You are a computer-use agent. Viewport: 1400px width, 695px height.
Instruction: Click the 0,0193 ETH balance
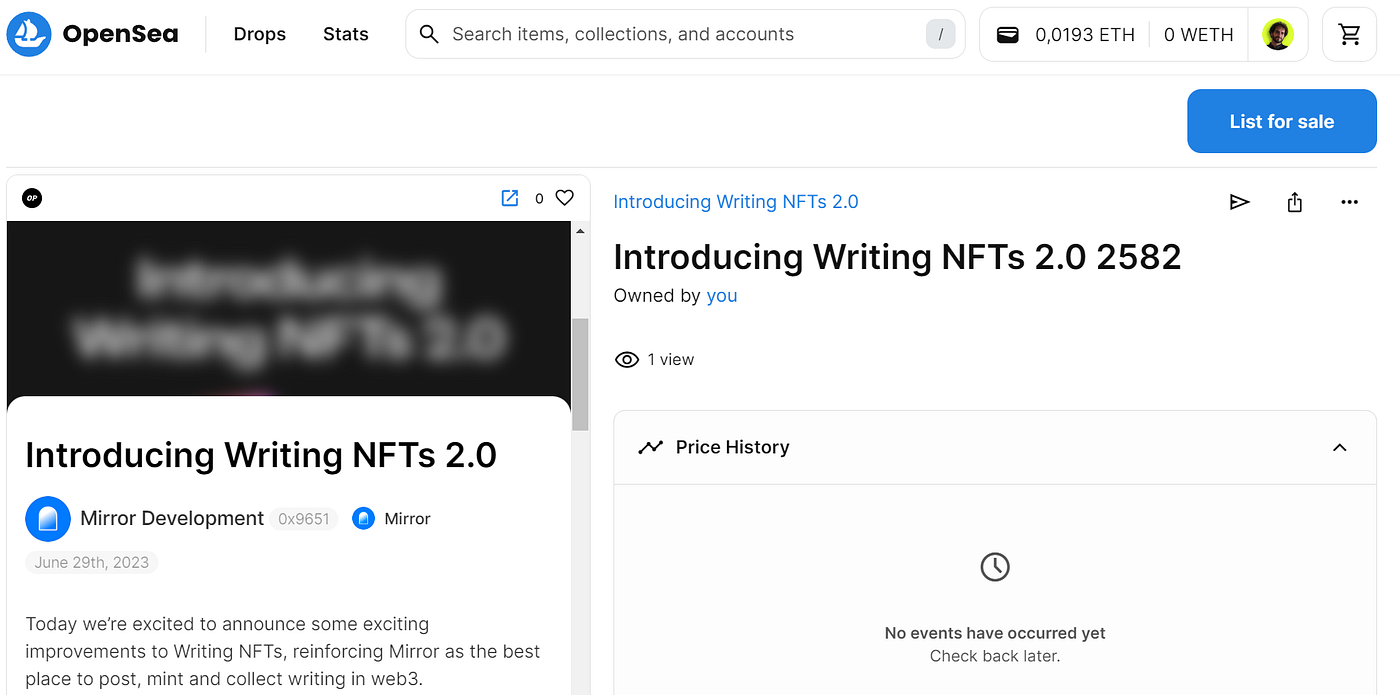tap(1085, 35)
